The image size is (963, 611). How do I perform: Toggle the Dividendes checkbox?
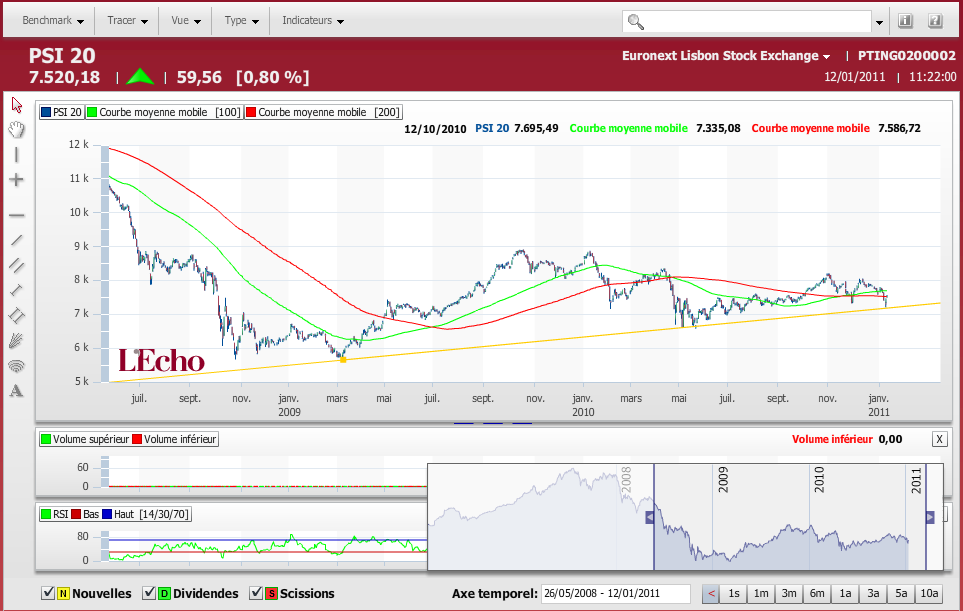click(149, 593)
